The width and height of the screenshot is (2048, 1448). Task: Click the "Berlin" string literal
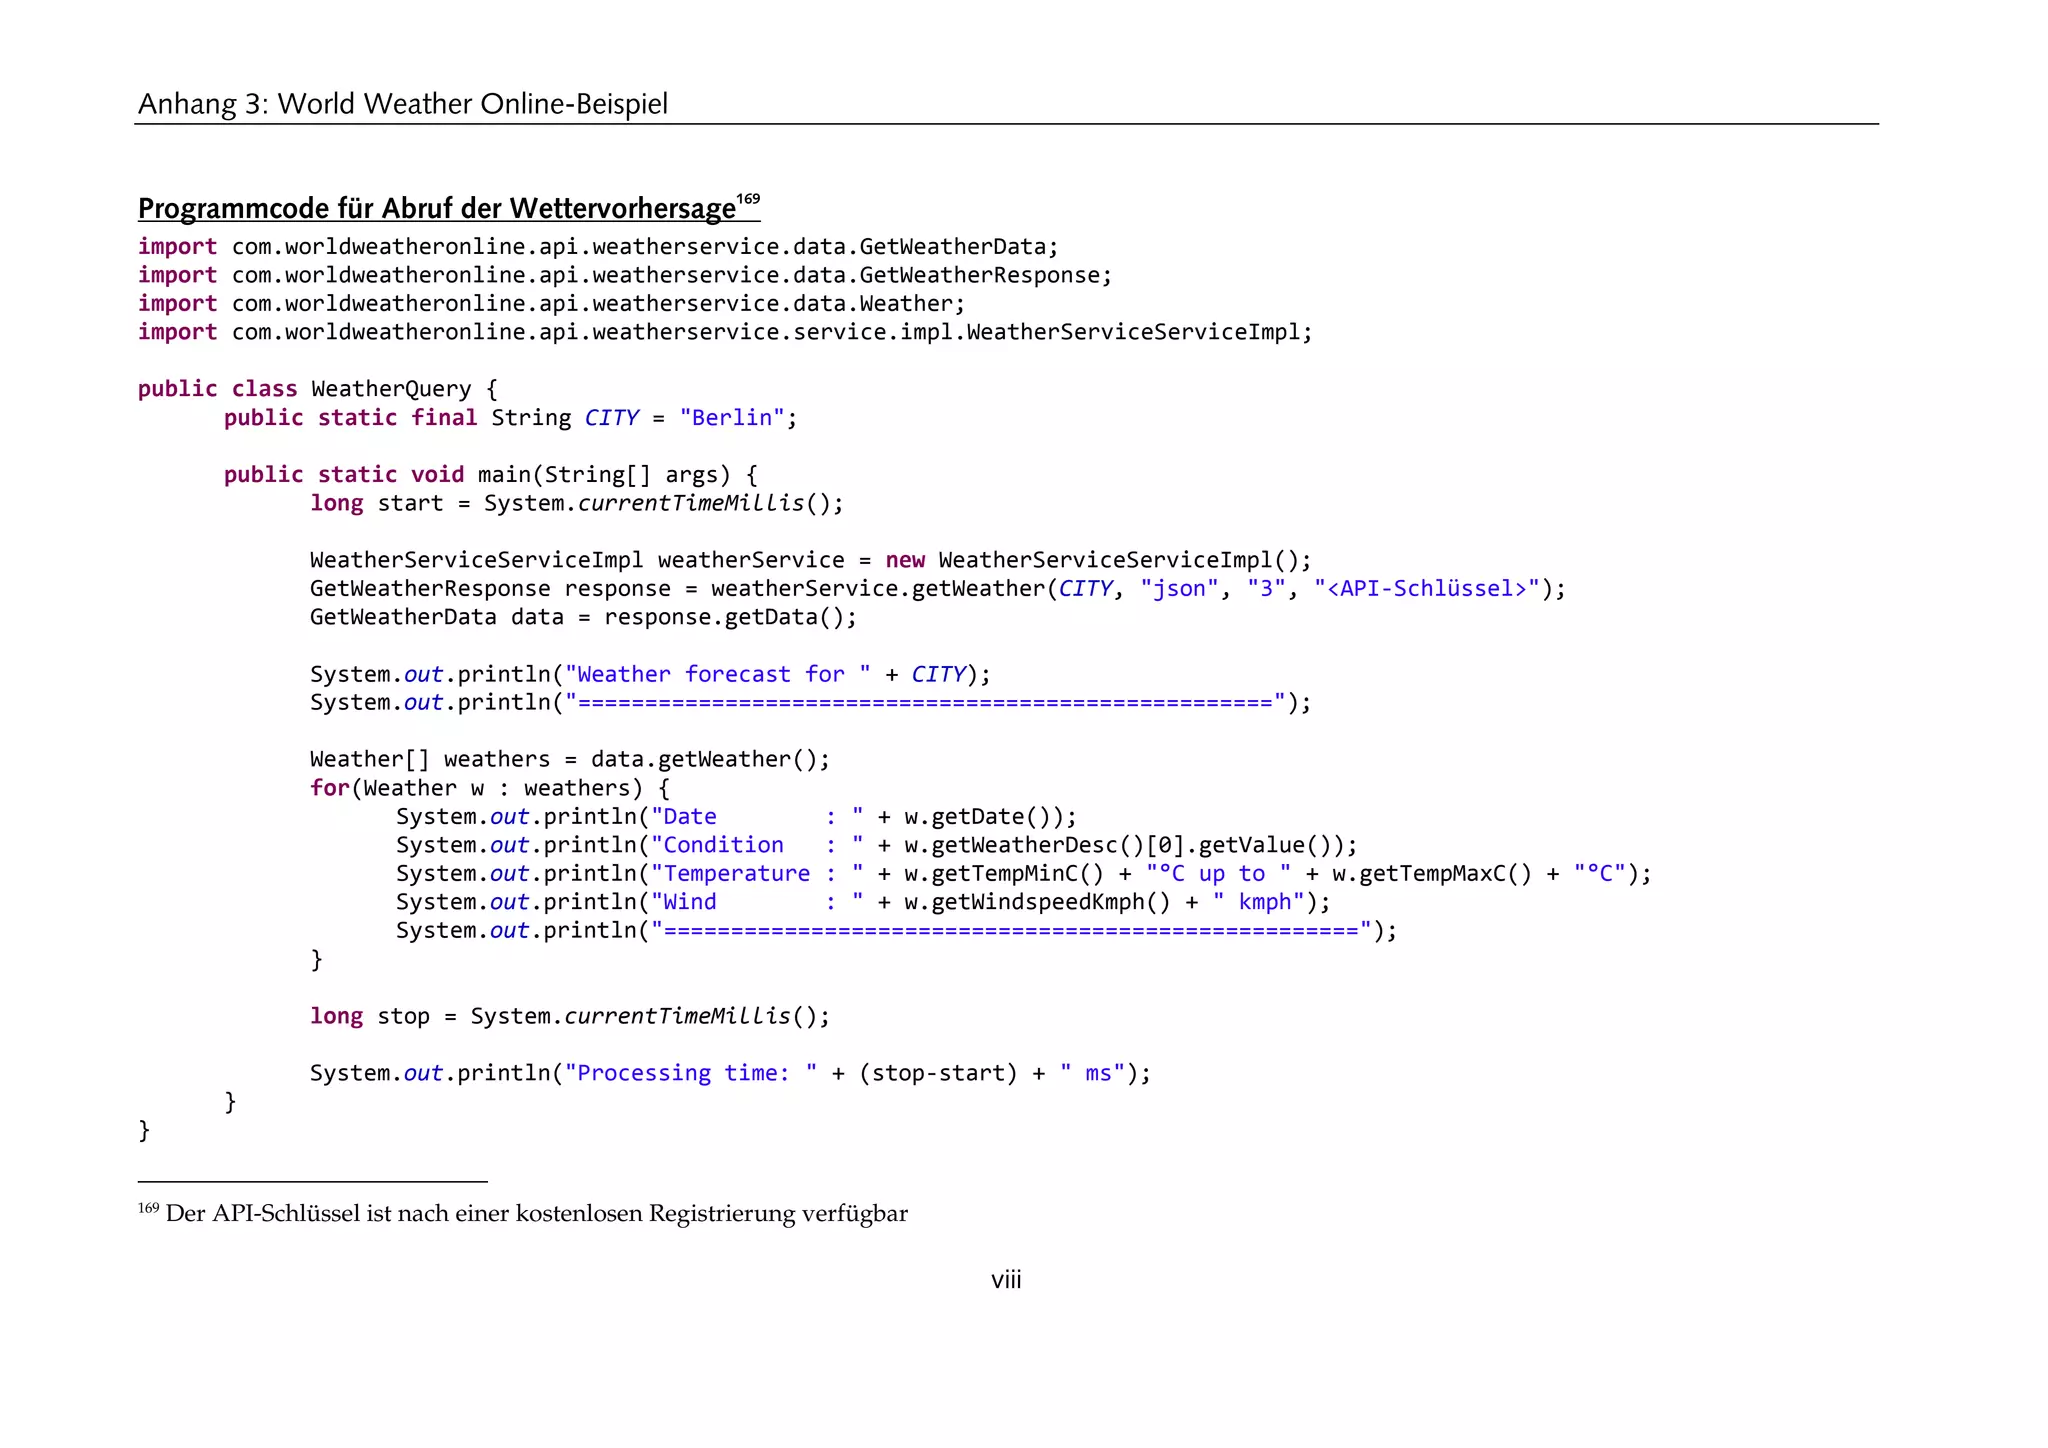(731, 418)
